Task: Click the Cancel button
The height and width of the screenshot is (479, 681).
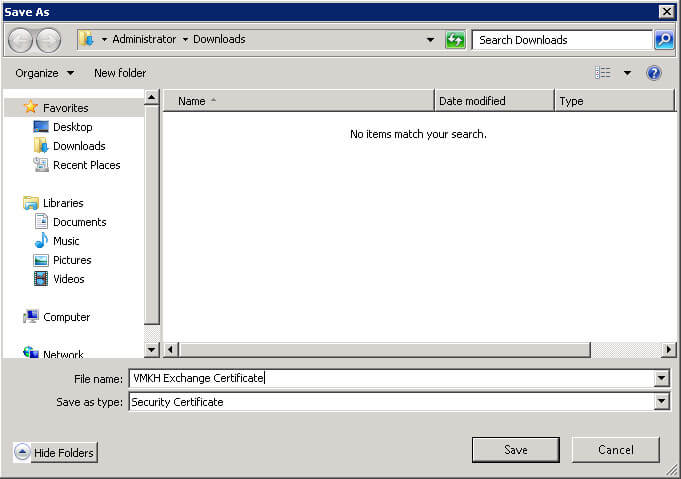Action: (x=616, y=450)
